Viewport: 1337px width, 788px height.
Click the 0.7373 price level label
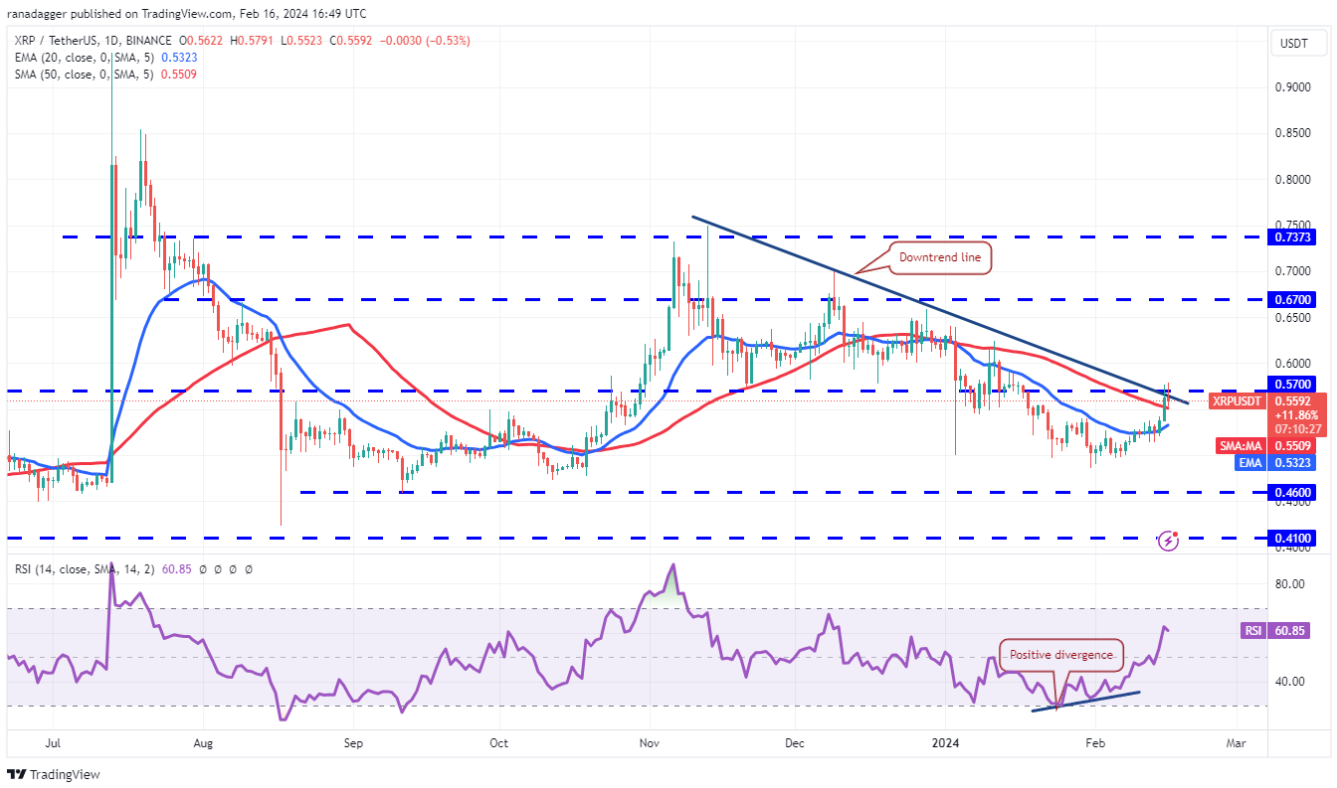tap(1293, 237)
